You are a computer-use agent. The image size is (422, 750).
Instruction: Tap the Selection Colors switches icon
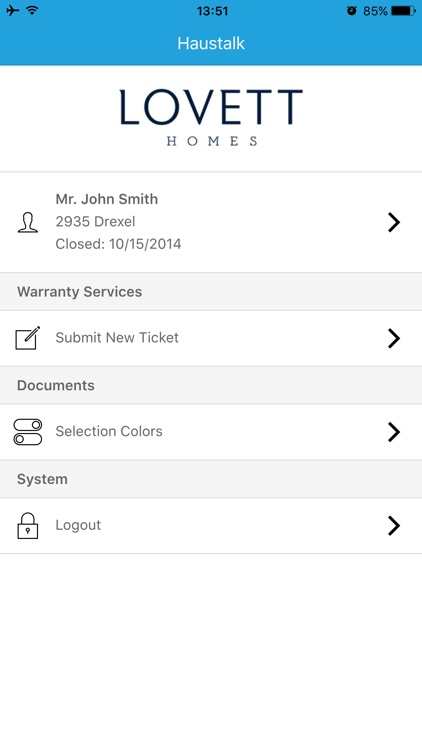click(x=28, y=432)
